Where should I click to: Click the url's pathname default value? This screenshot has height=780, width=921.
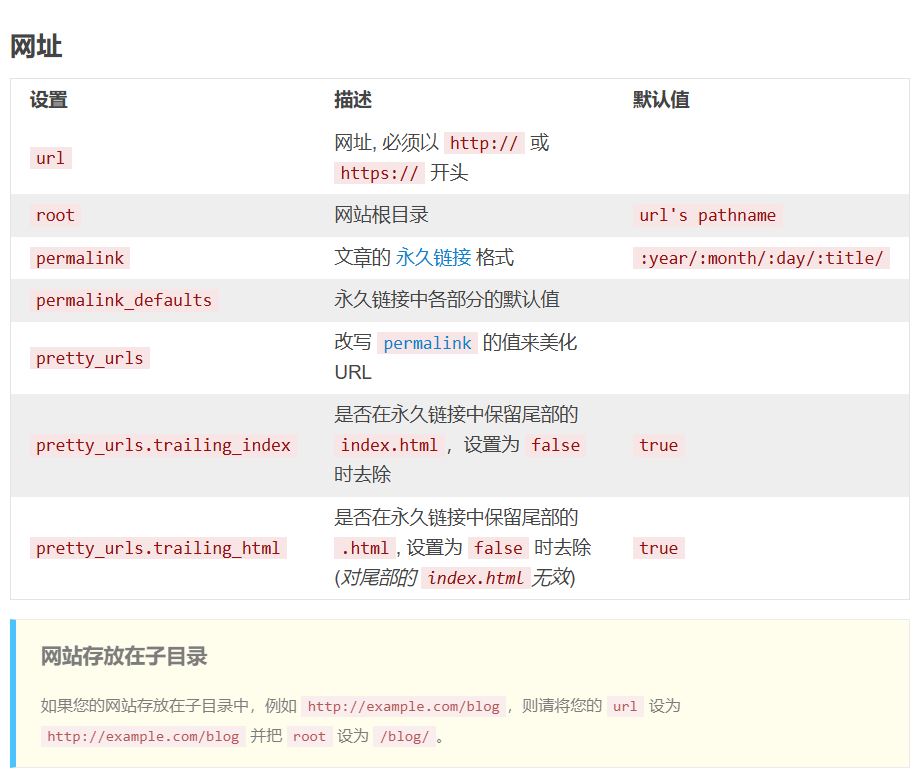click(707, 215)
